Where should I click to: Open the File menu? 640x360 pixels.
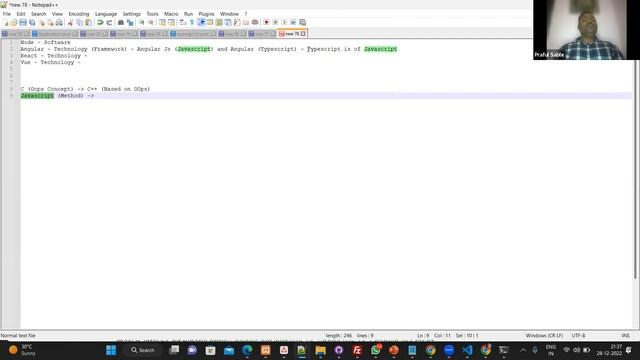7,14
